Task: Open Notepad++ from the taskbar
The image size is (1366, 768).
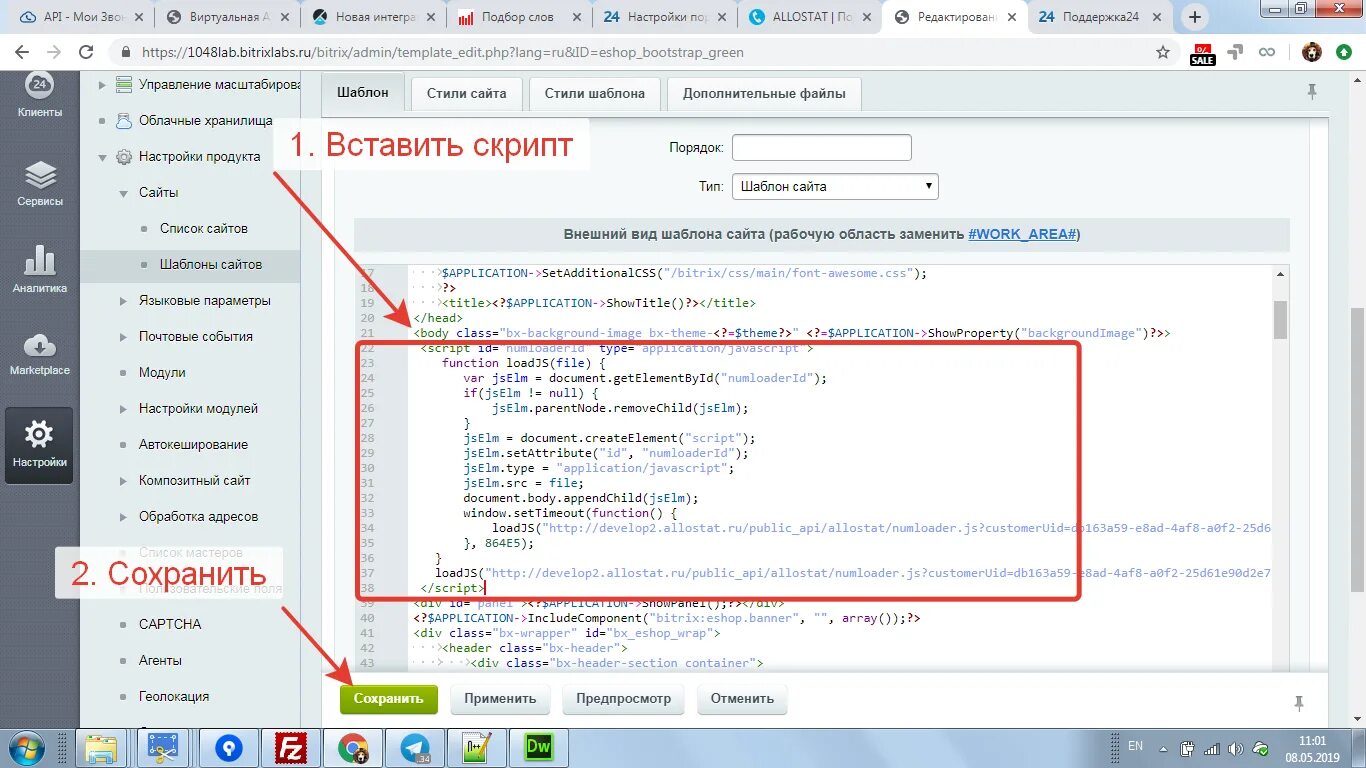Action: pos(477,748)
